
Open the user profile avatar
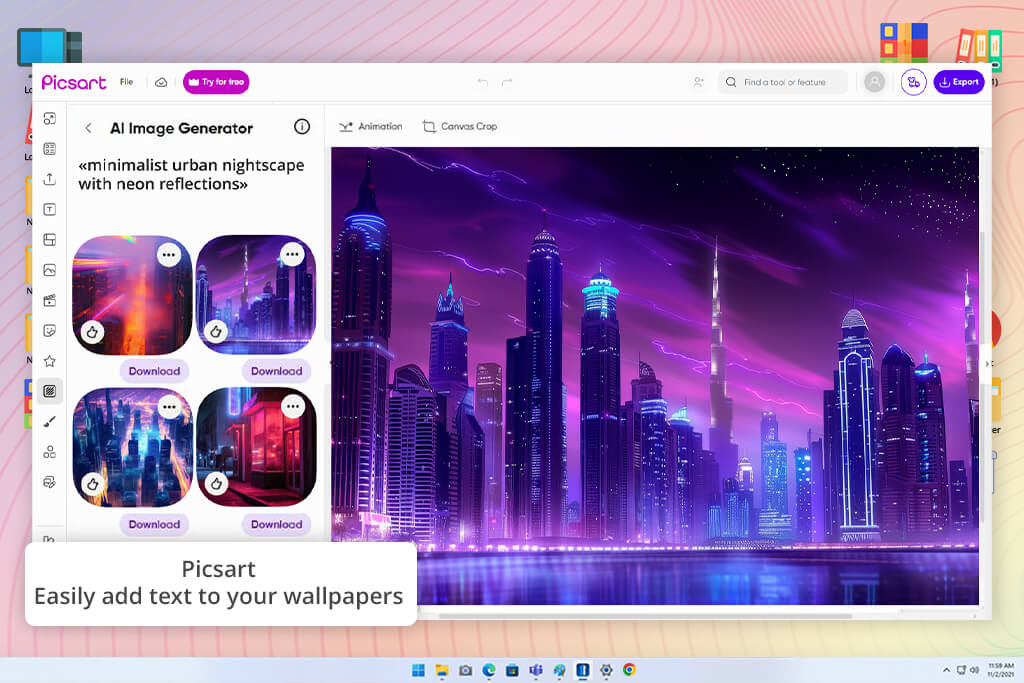click(874, 82)
